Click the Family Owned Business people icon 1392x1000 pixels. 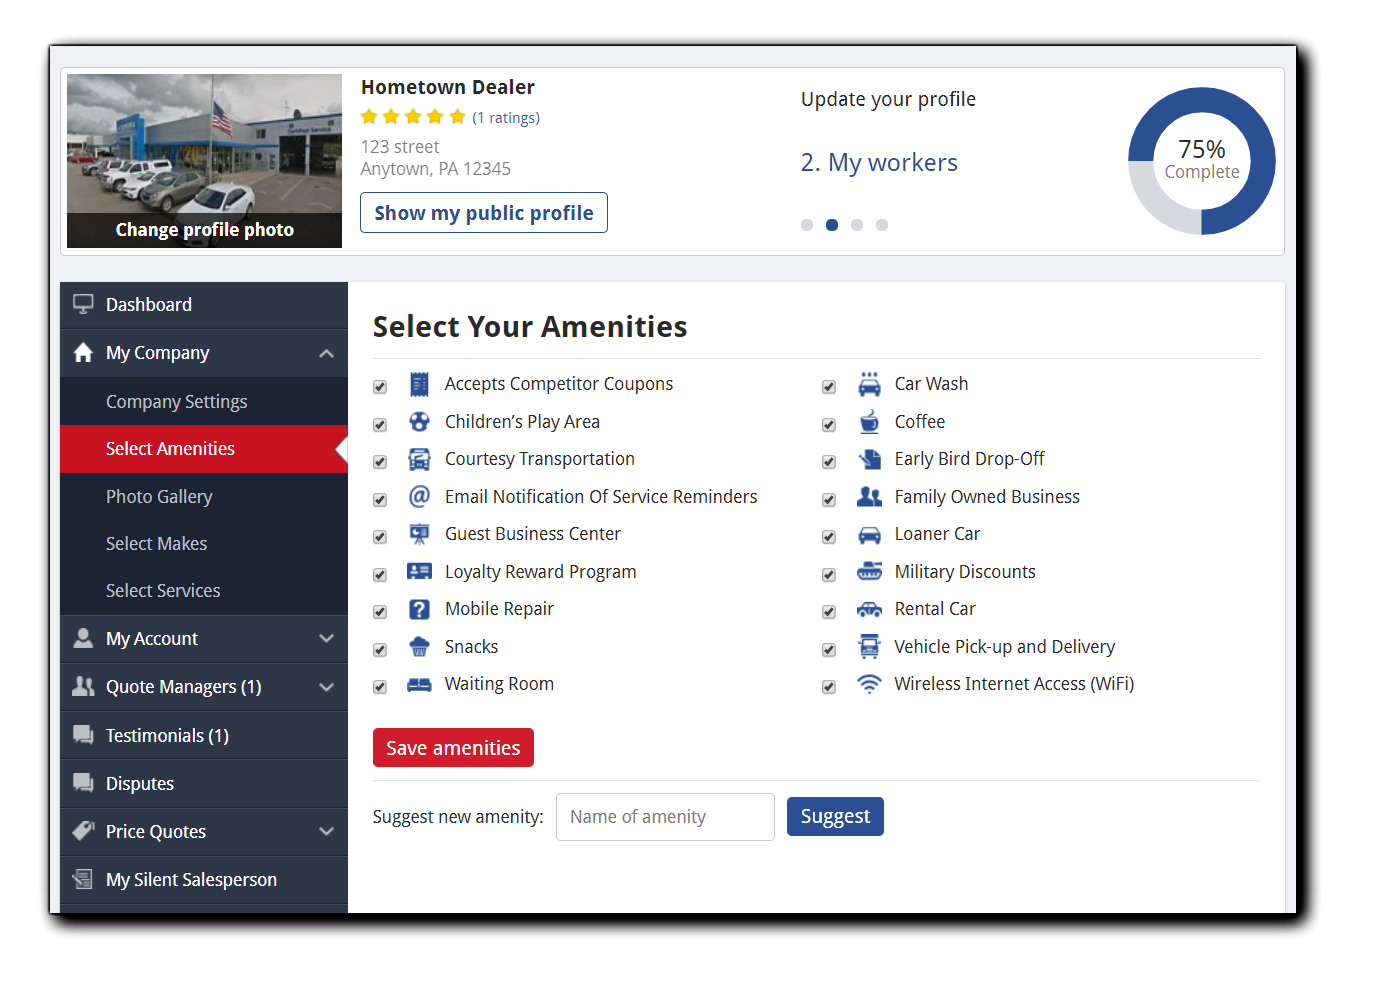point(869,497)
